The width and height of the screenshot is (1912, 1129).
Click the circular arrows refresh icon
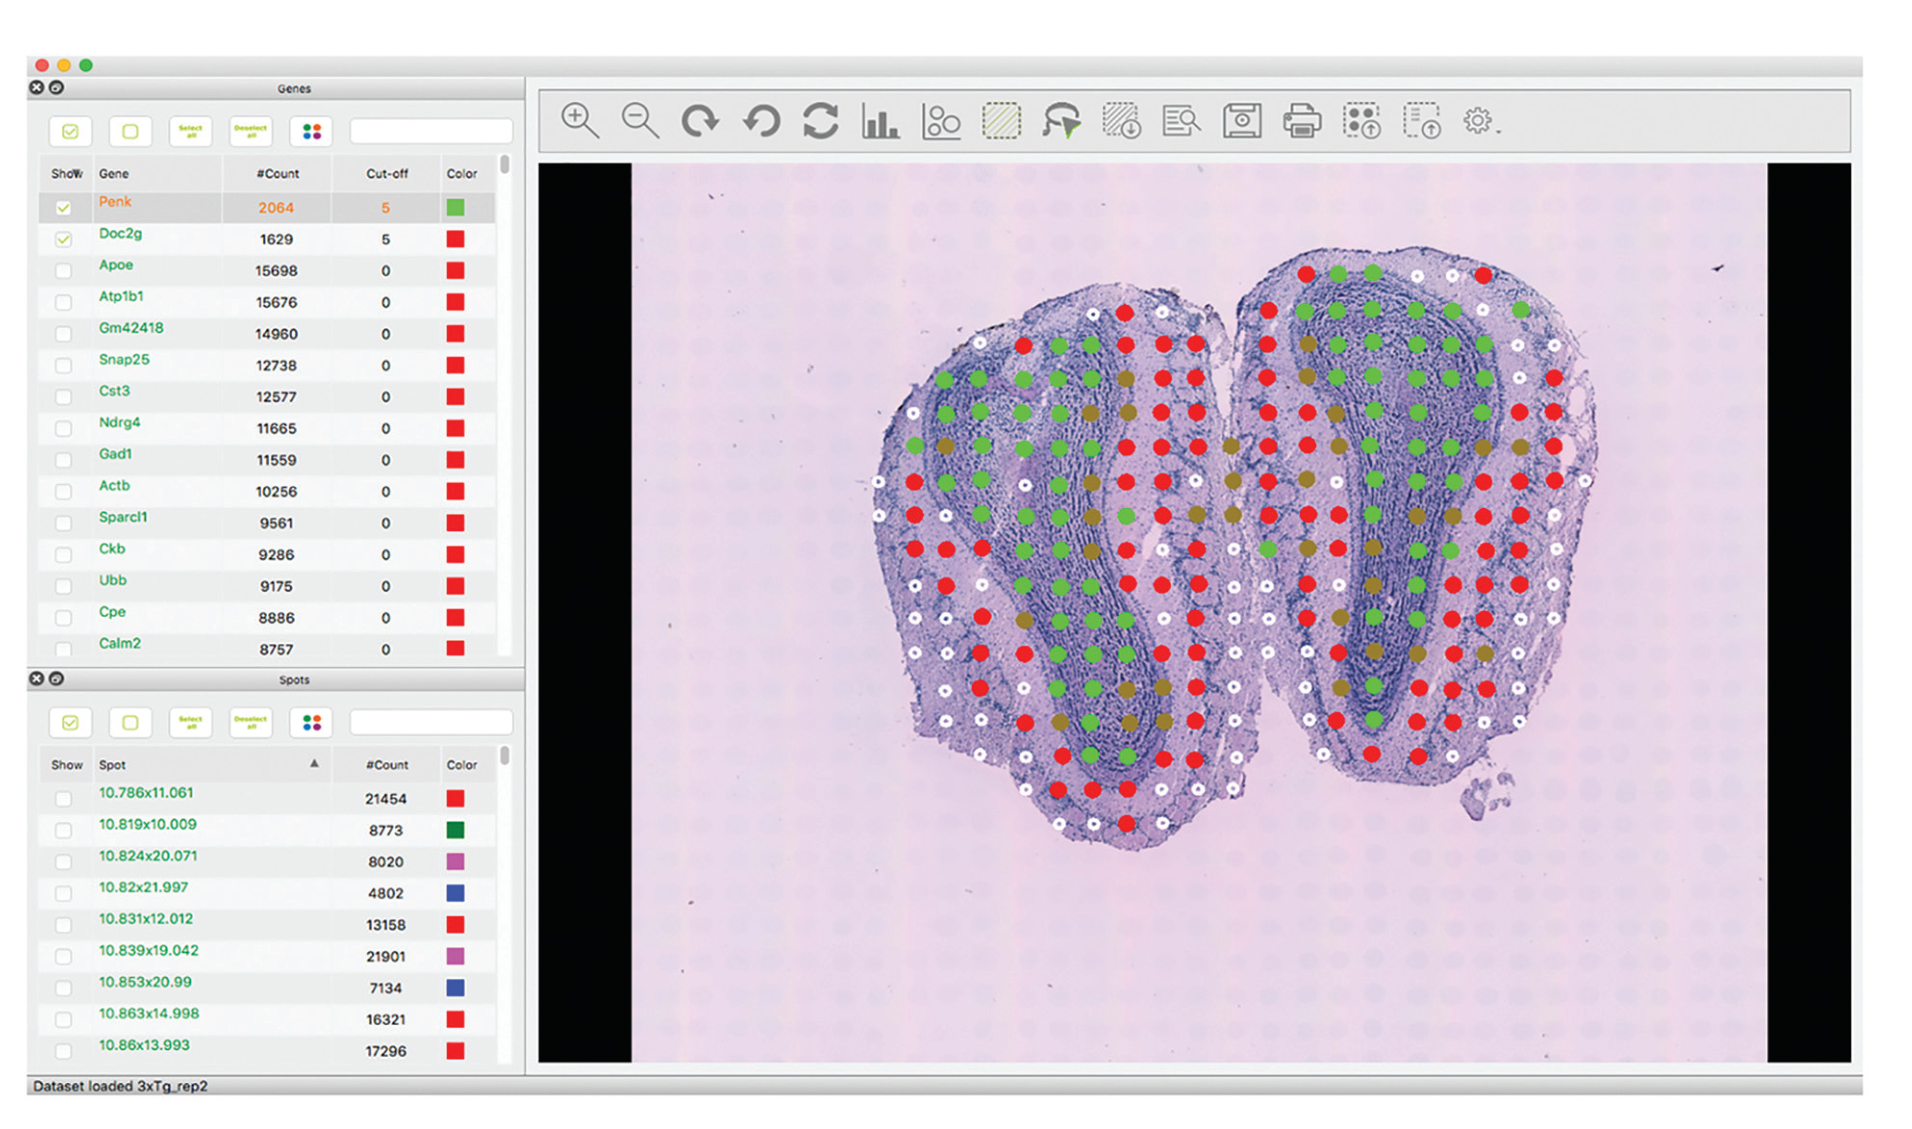820,121
